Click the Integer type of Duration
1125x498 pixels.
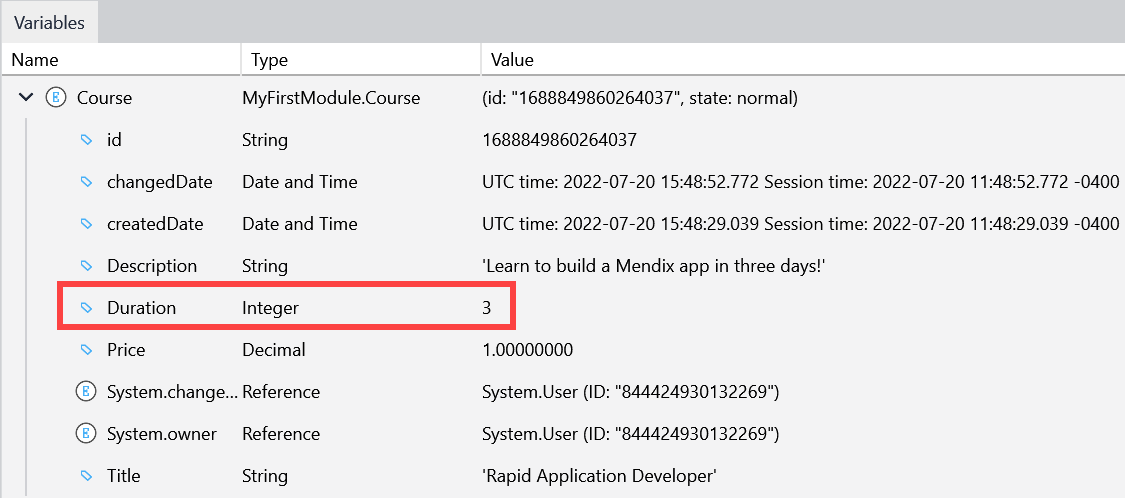pos(270,308)
